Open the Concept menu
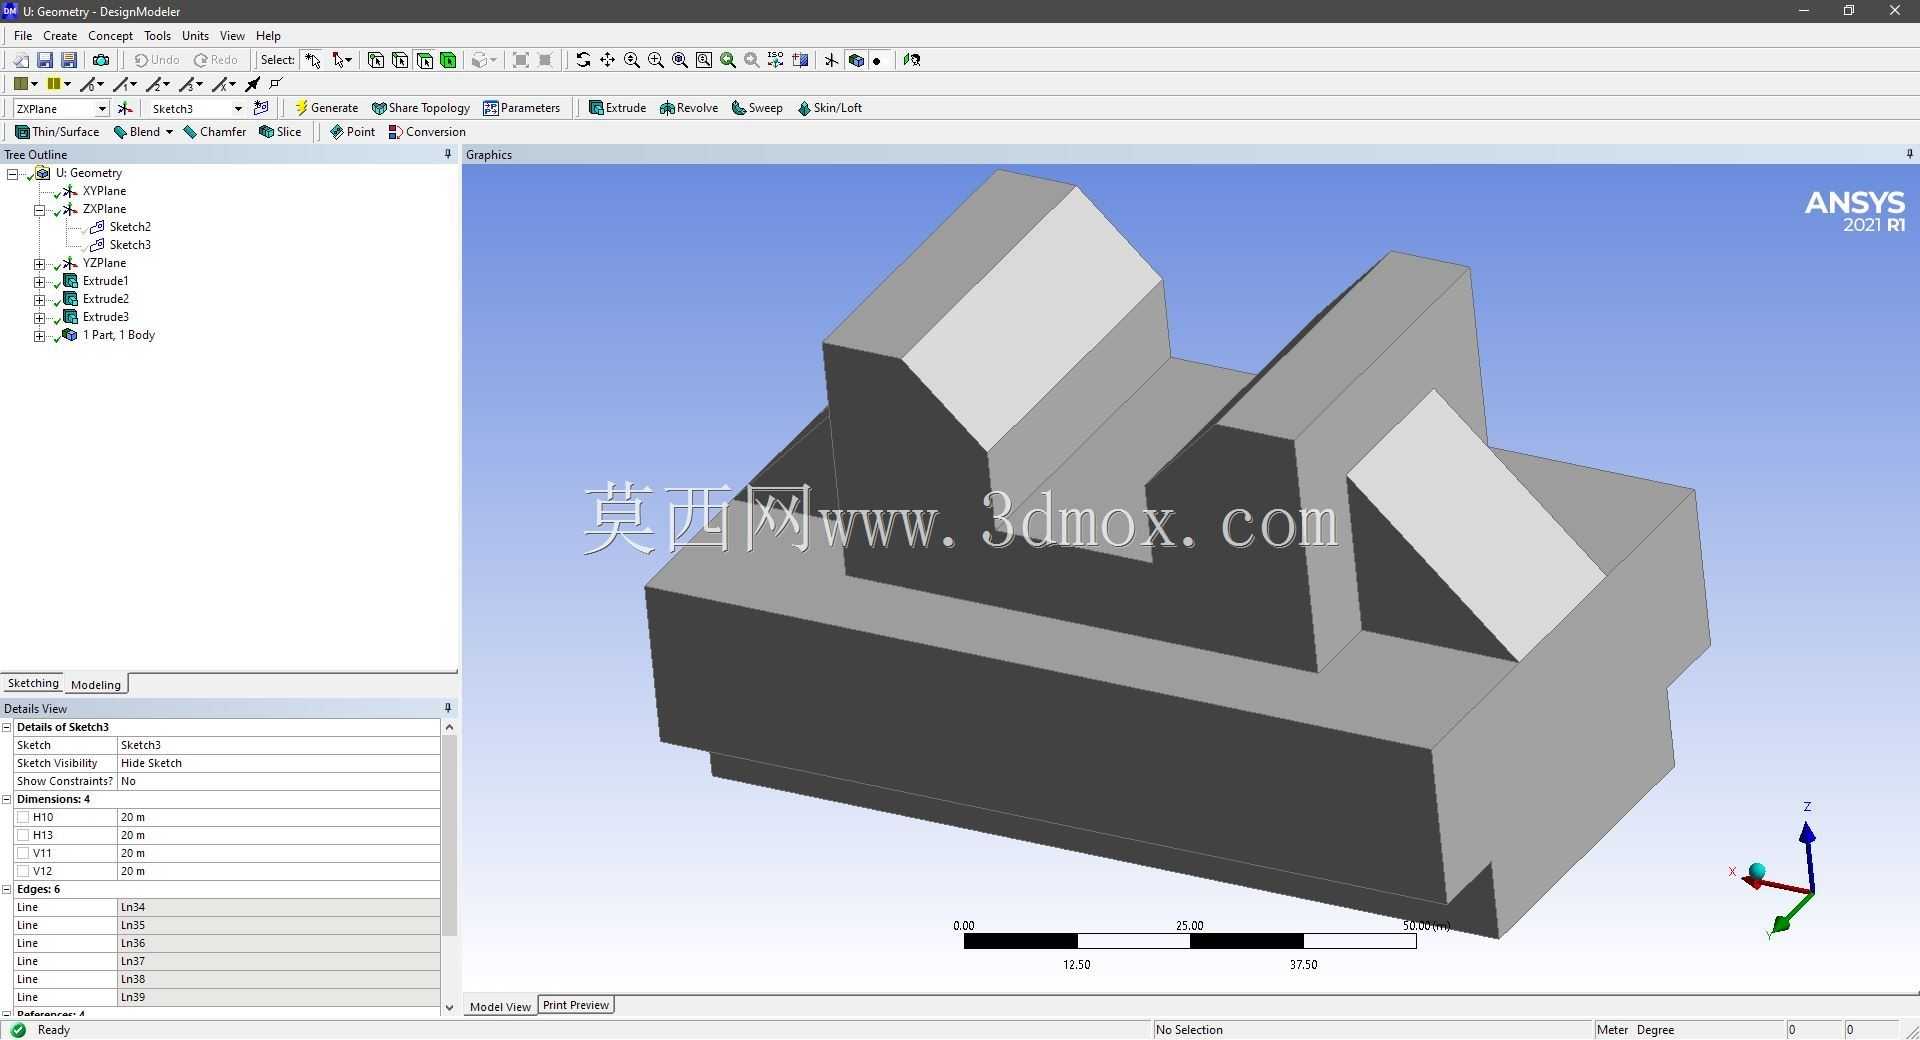The image size is (1920, 1040). (110, 35)
